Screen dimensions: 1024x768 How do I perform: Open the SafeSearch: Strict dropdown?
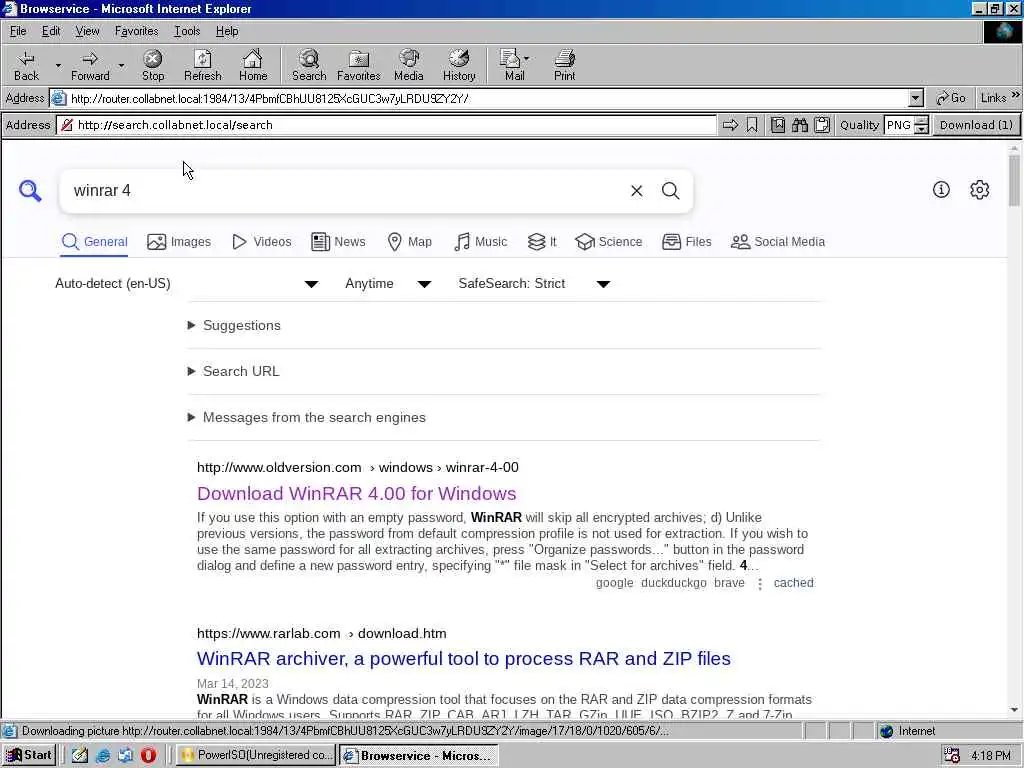click(534, 283)
